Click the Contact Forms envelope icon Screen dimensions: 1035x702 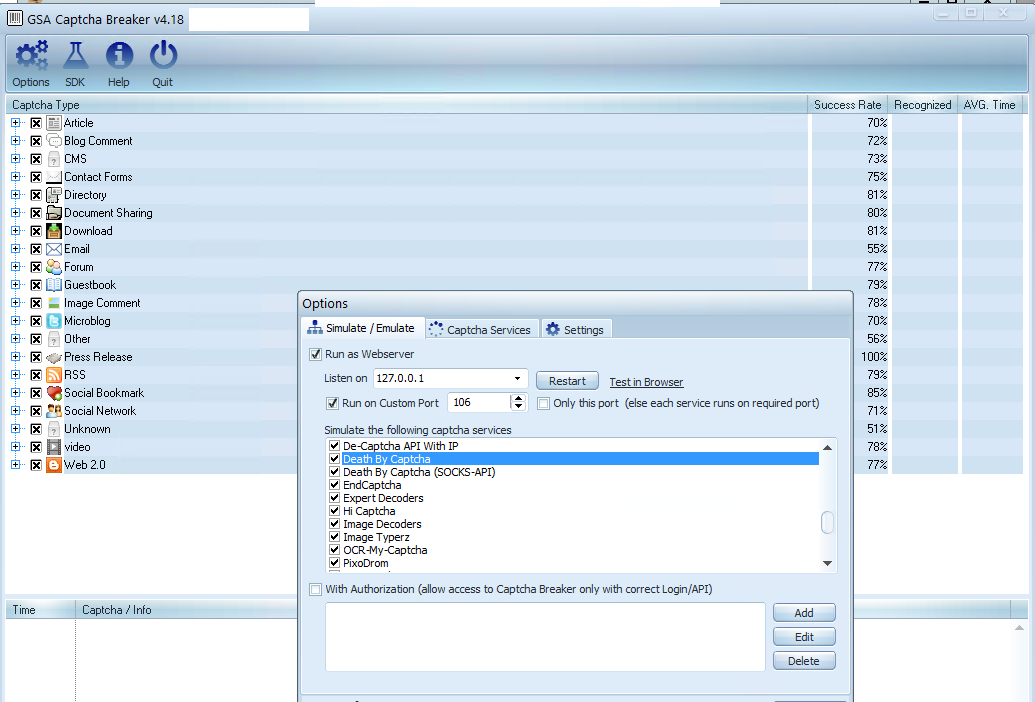(x=54, y=177)
